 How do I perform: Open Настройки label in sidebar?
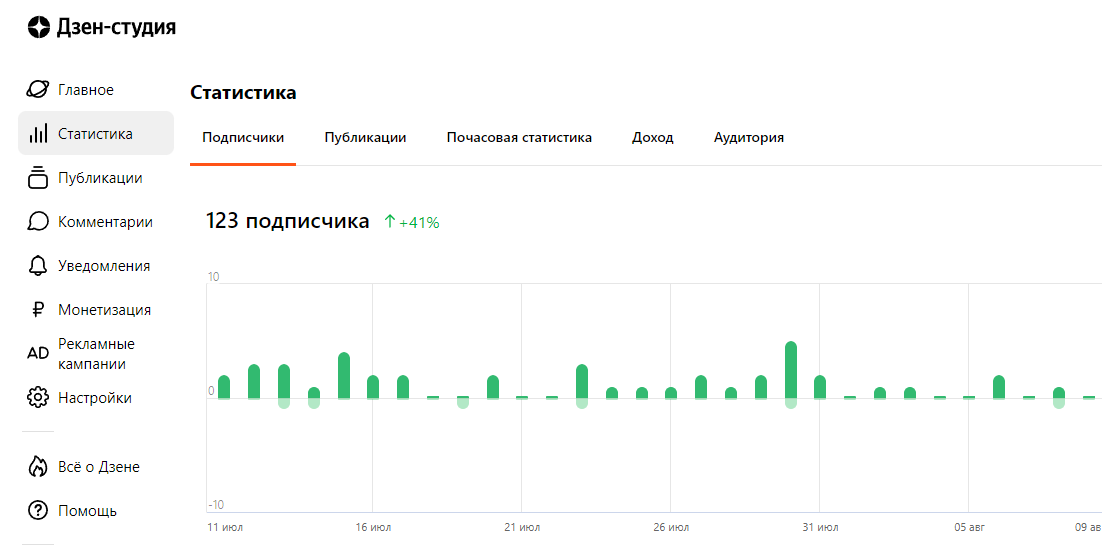pyautogui.click(x=95, y=398)
